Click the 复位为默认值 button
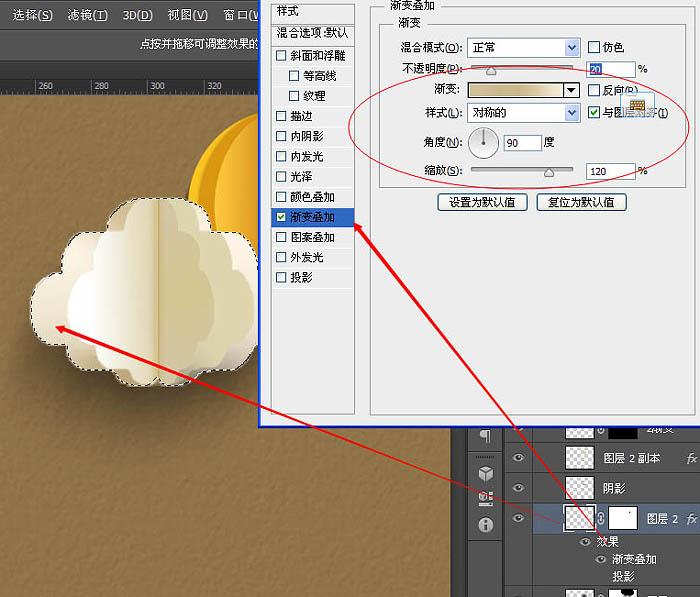This screenshot has height=597, width=700. [581, 202]
